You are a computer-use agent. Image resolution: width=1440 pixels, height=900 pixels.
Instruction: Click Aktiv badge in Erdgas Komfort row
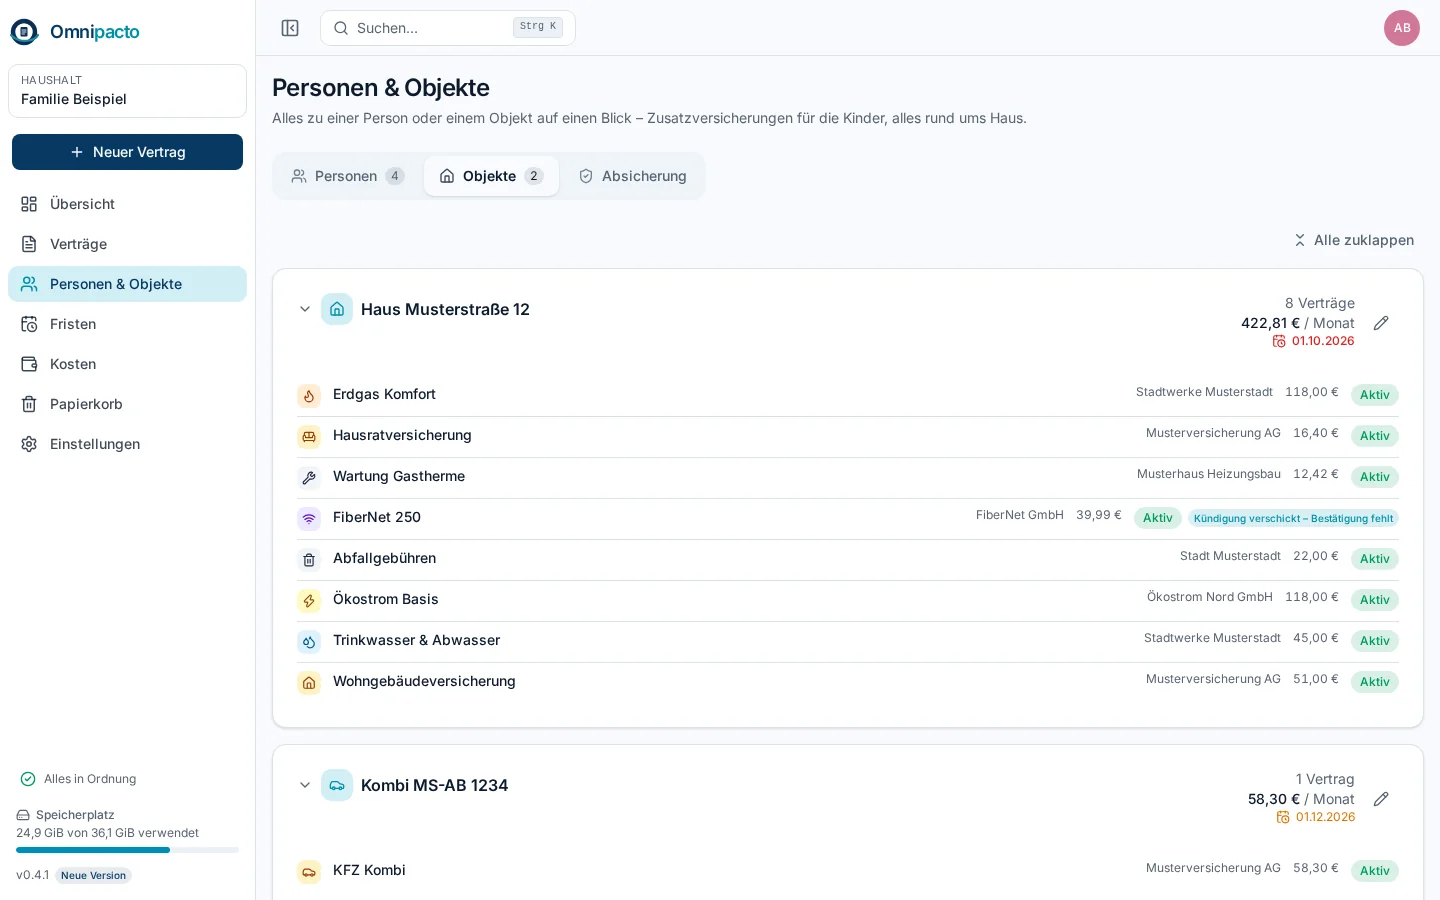pos(1375,395)
